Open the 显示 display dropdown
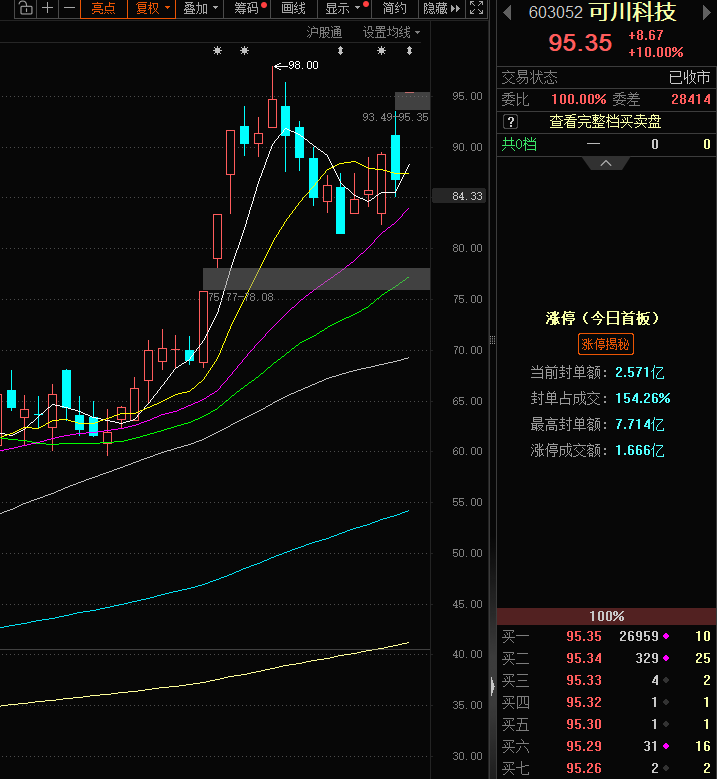 pyautogui.click(x=342, y=8)
